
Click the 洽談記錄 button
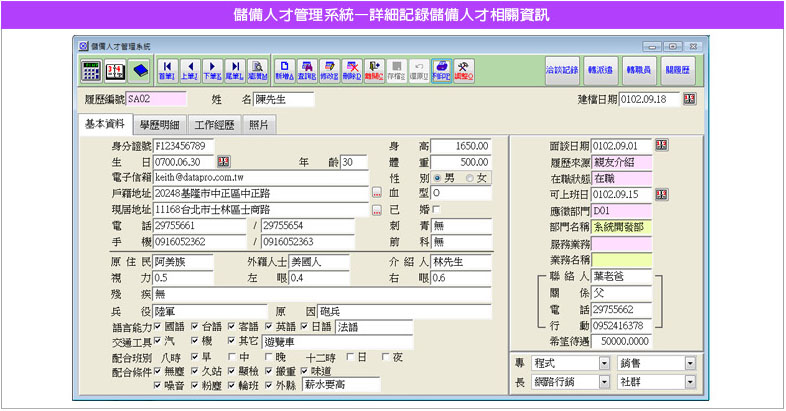562,70
